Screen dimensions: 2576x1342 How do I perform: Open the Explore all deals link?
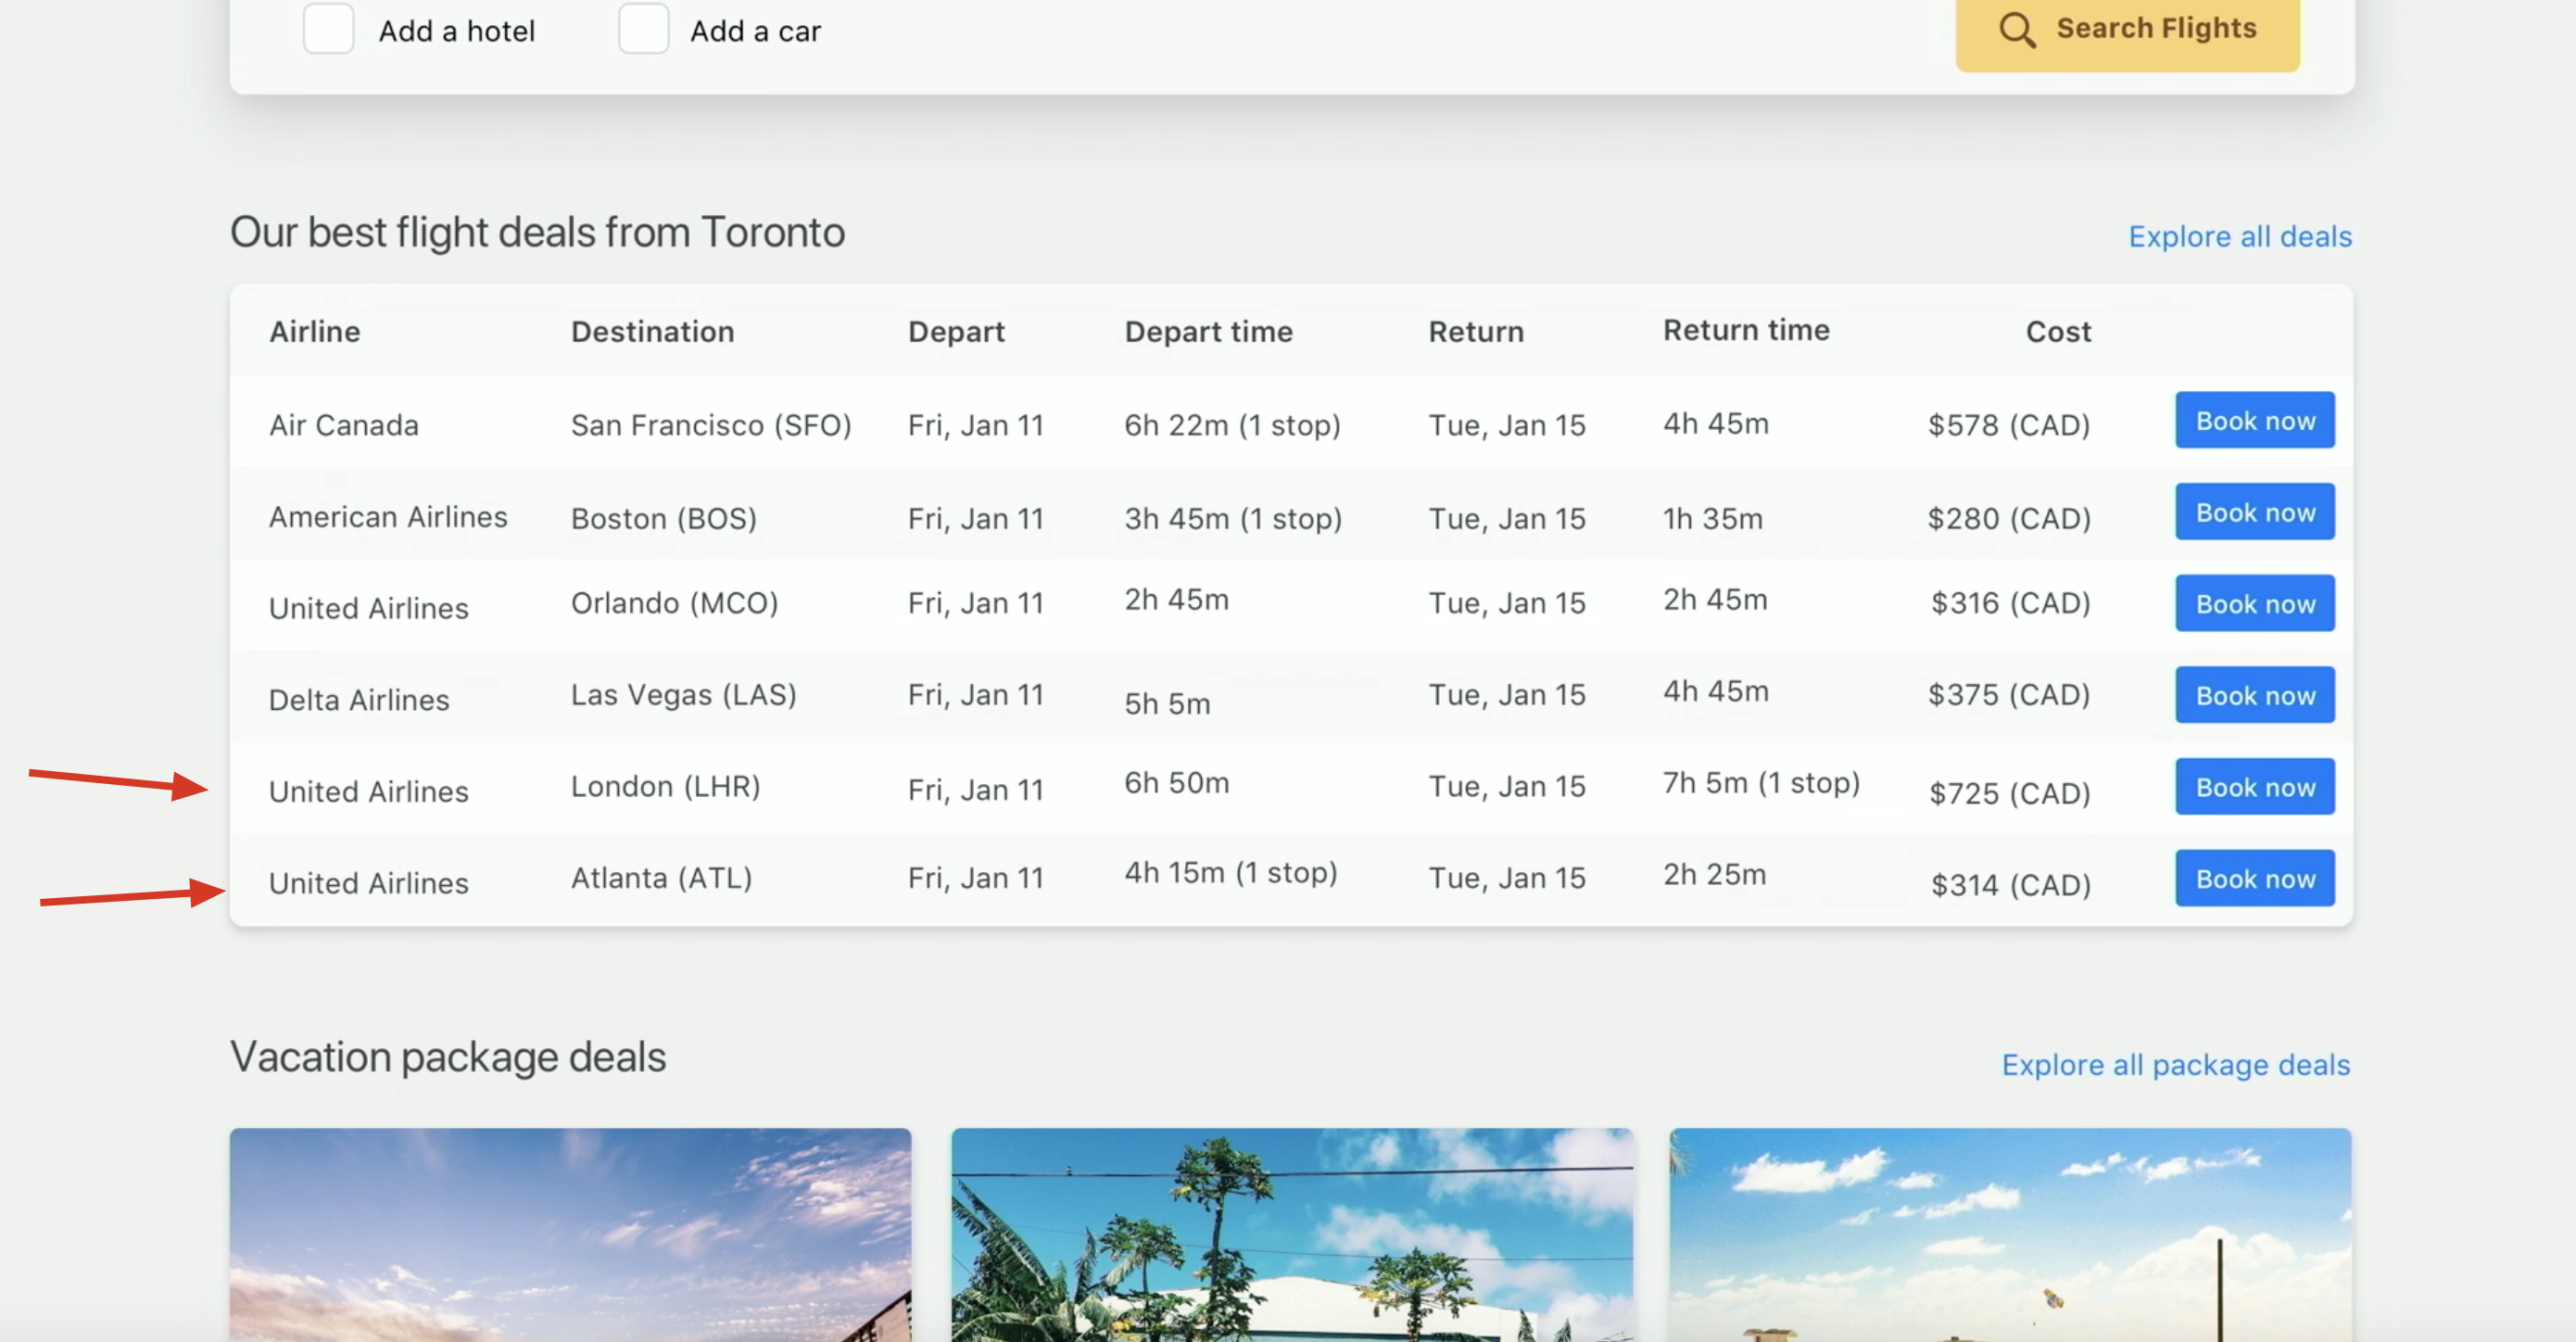point(2239,237)
